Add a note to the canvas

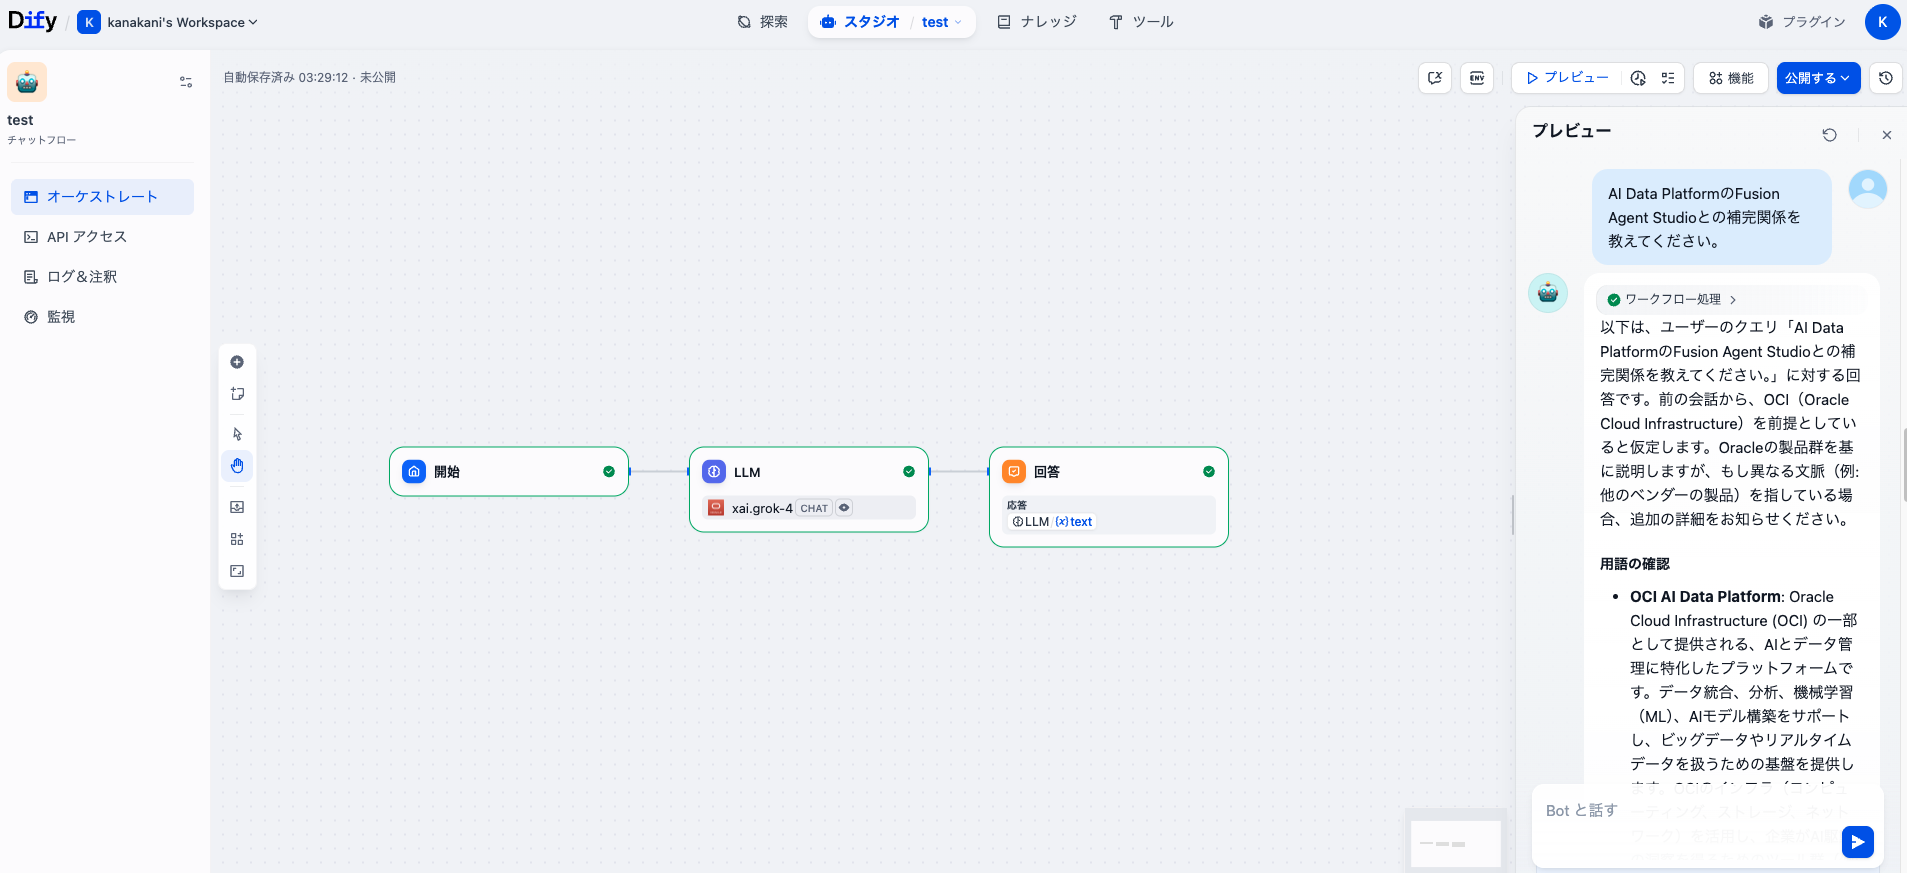point(237,394)
